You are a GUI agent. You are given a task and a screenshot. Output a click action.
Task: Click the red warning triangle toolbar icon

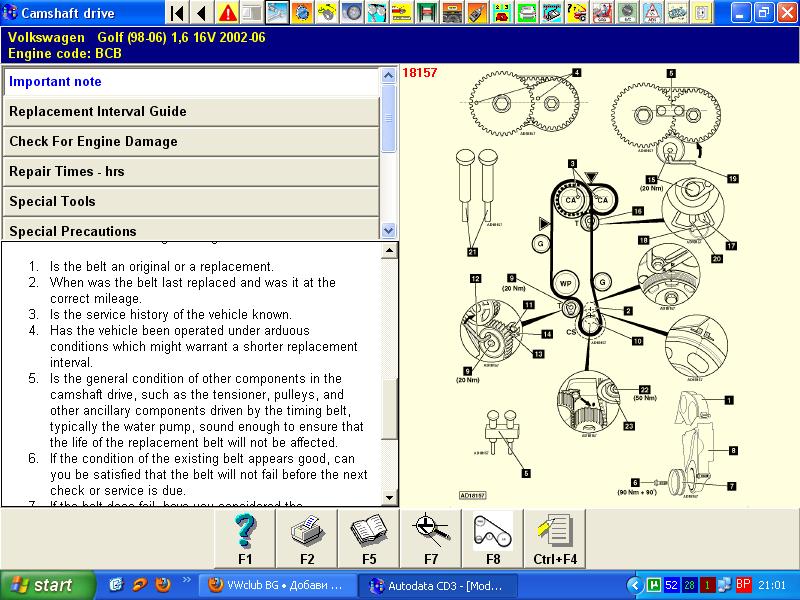228,13
